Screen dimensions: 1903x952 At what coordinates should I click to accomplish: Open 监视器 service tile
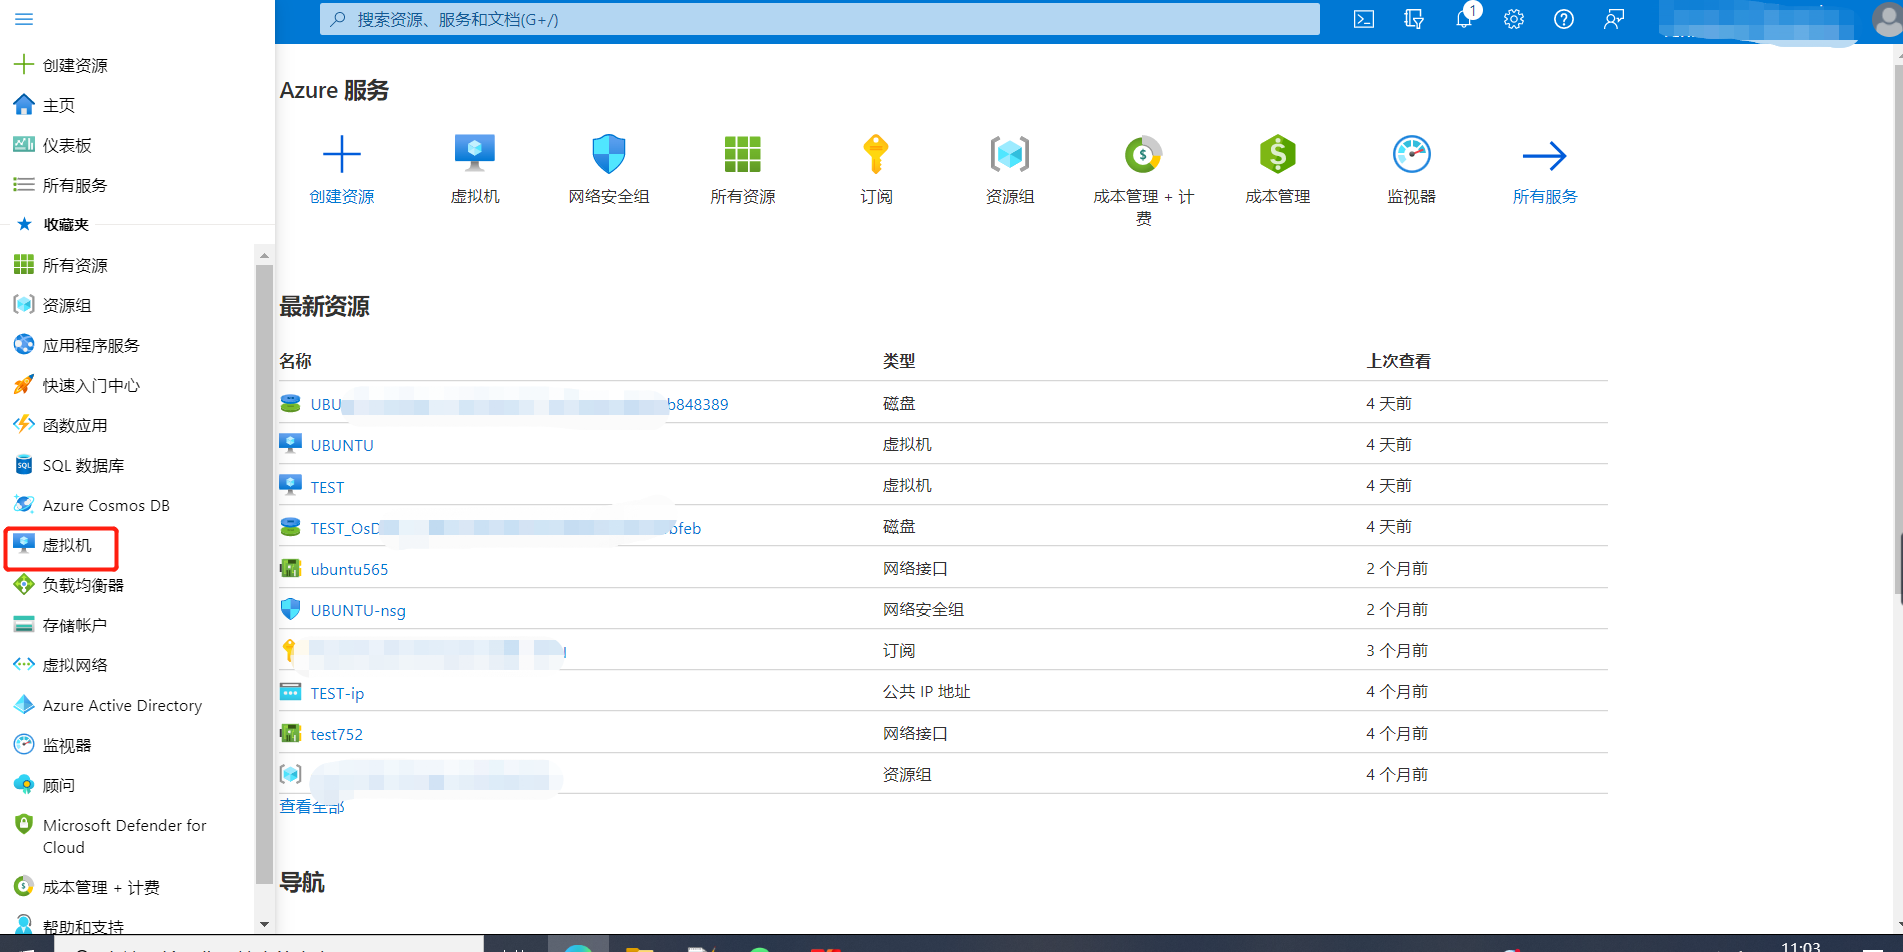[x=1412, y=169]
